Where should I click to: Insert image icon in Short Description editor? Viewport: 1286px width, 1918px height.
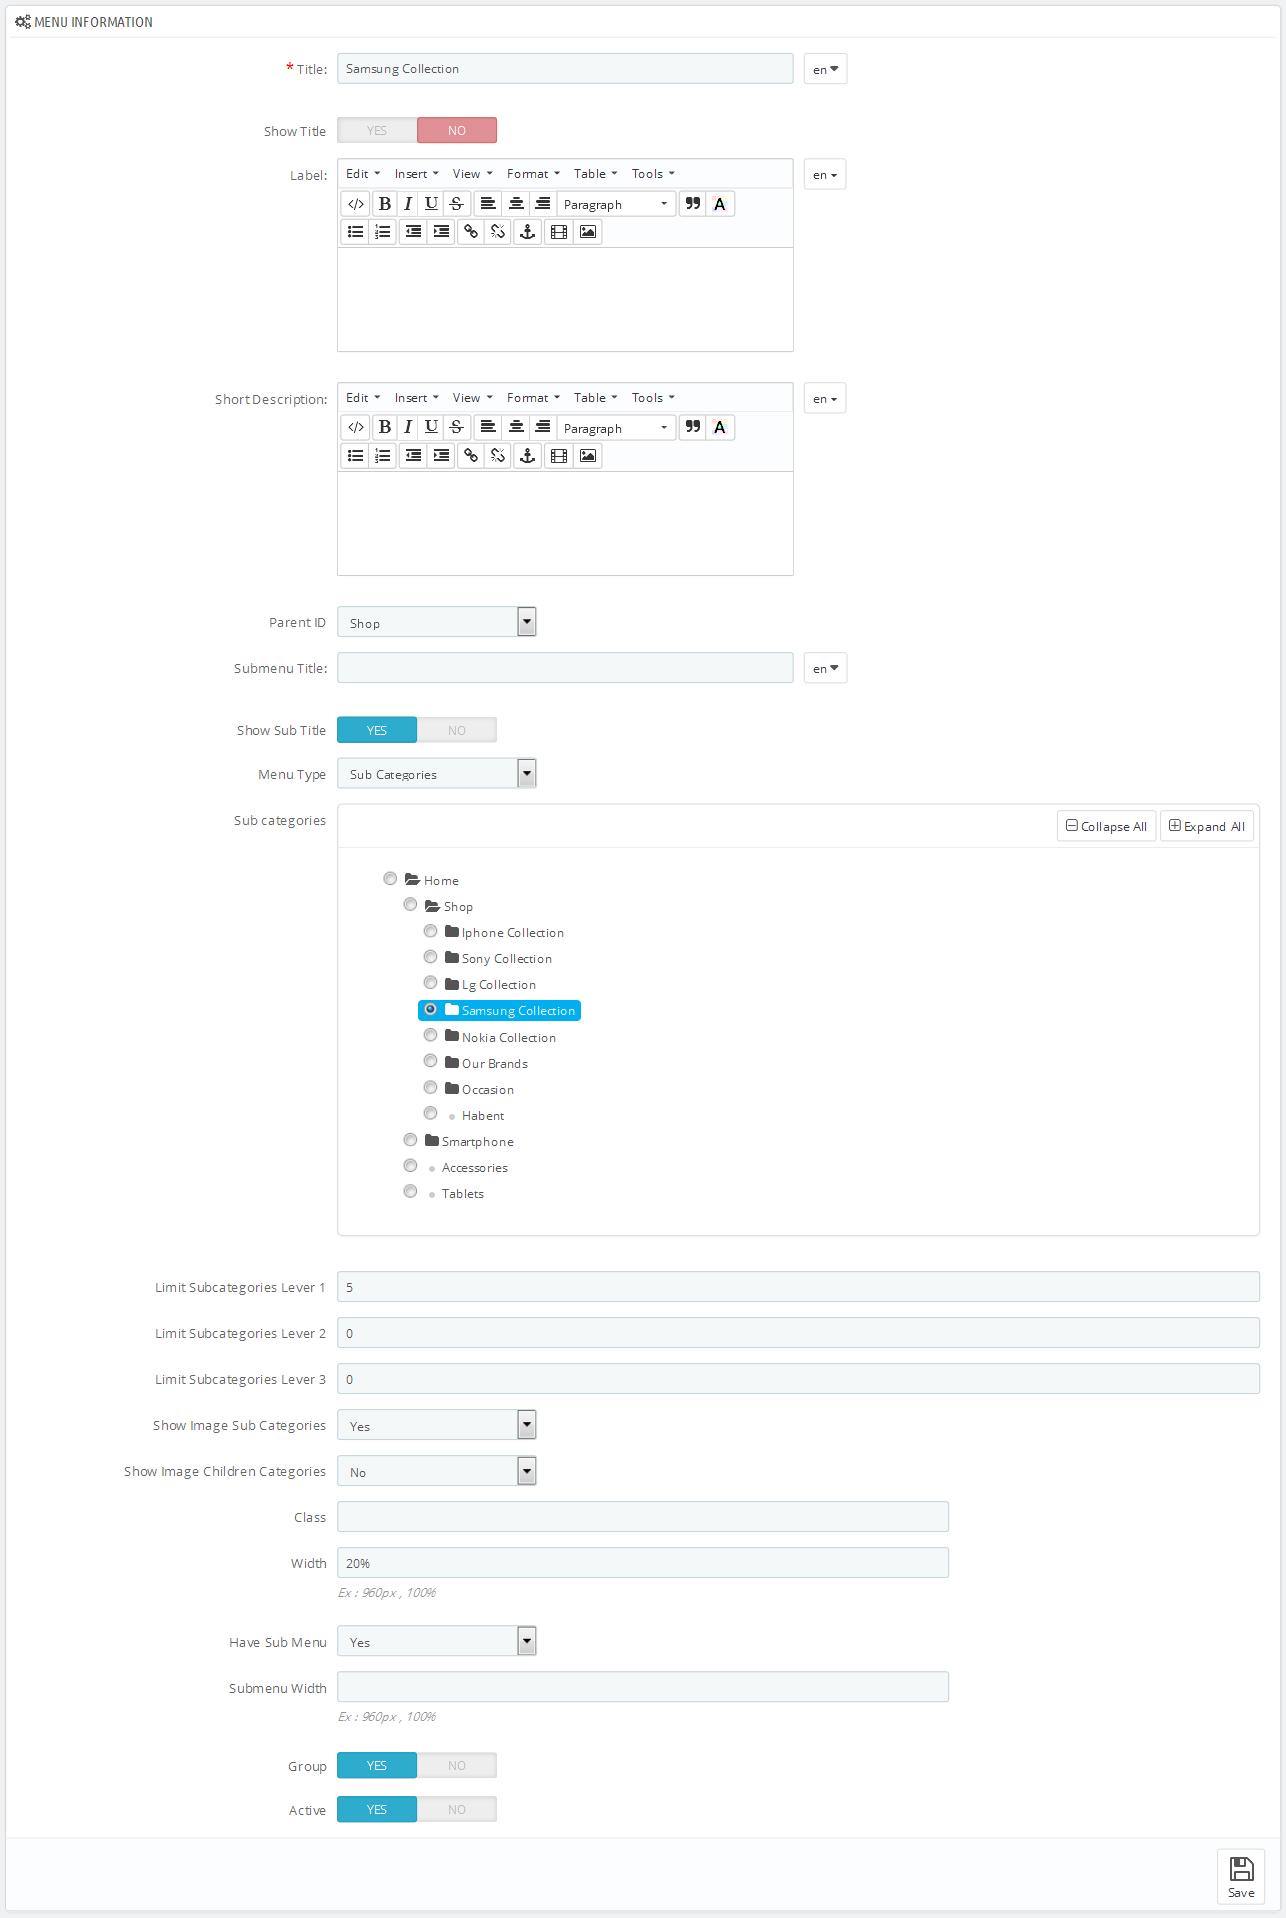(x=588, y=456)
